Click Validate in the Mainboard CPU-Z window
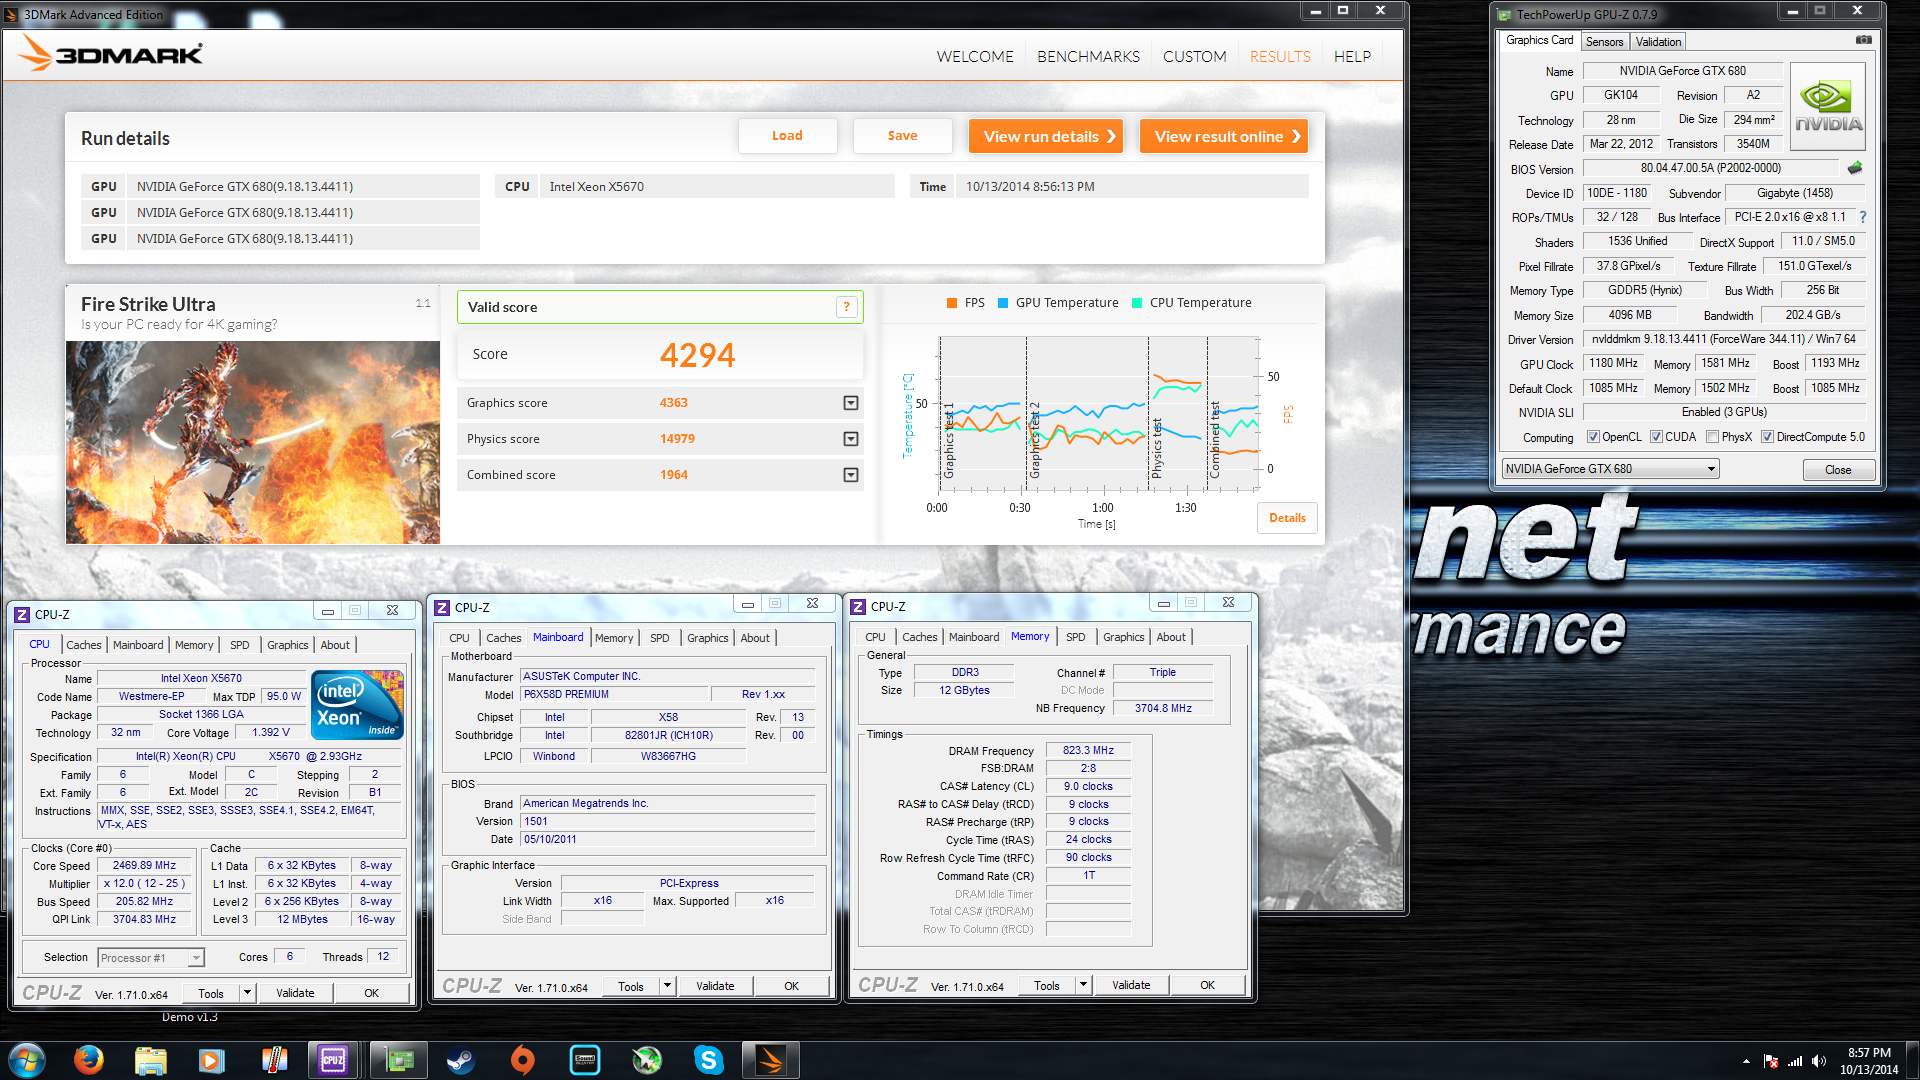Viewport: 1920px width, 1080px height. 715,986
